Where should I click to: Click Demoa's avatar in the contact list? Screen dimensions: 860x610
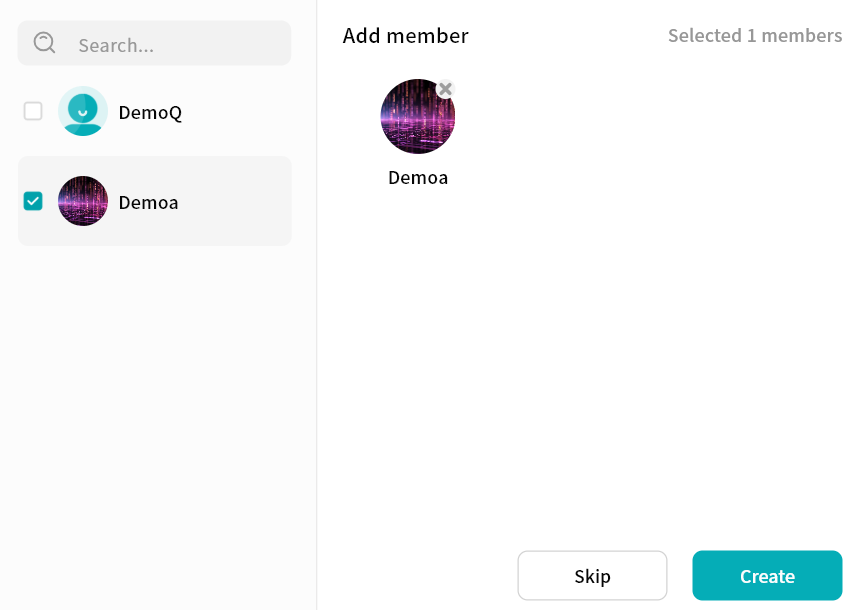[x=83, y=201]
